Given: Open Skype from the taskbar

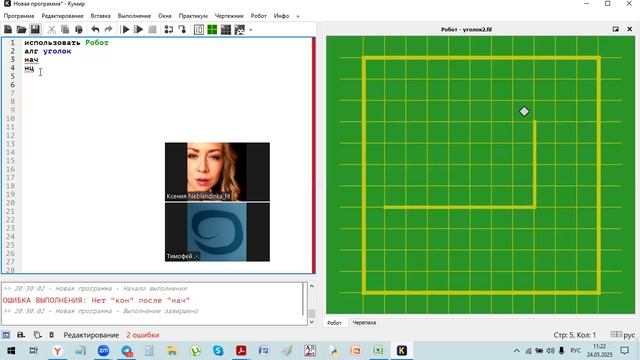Looking at the screenshot, I should coord(218,351).
